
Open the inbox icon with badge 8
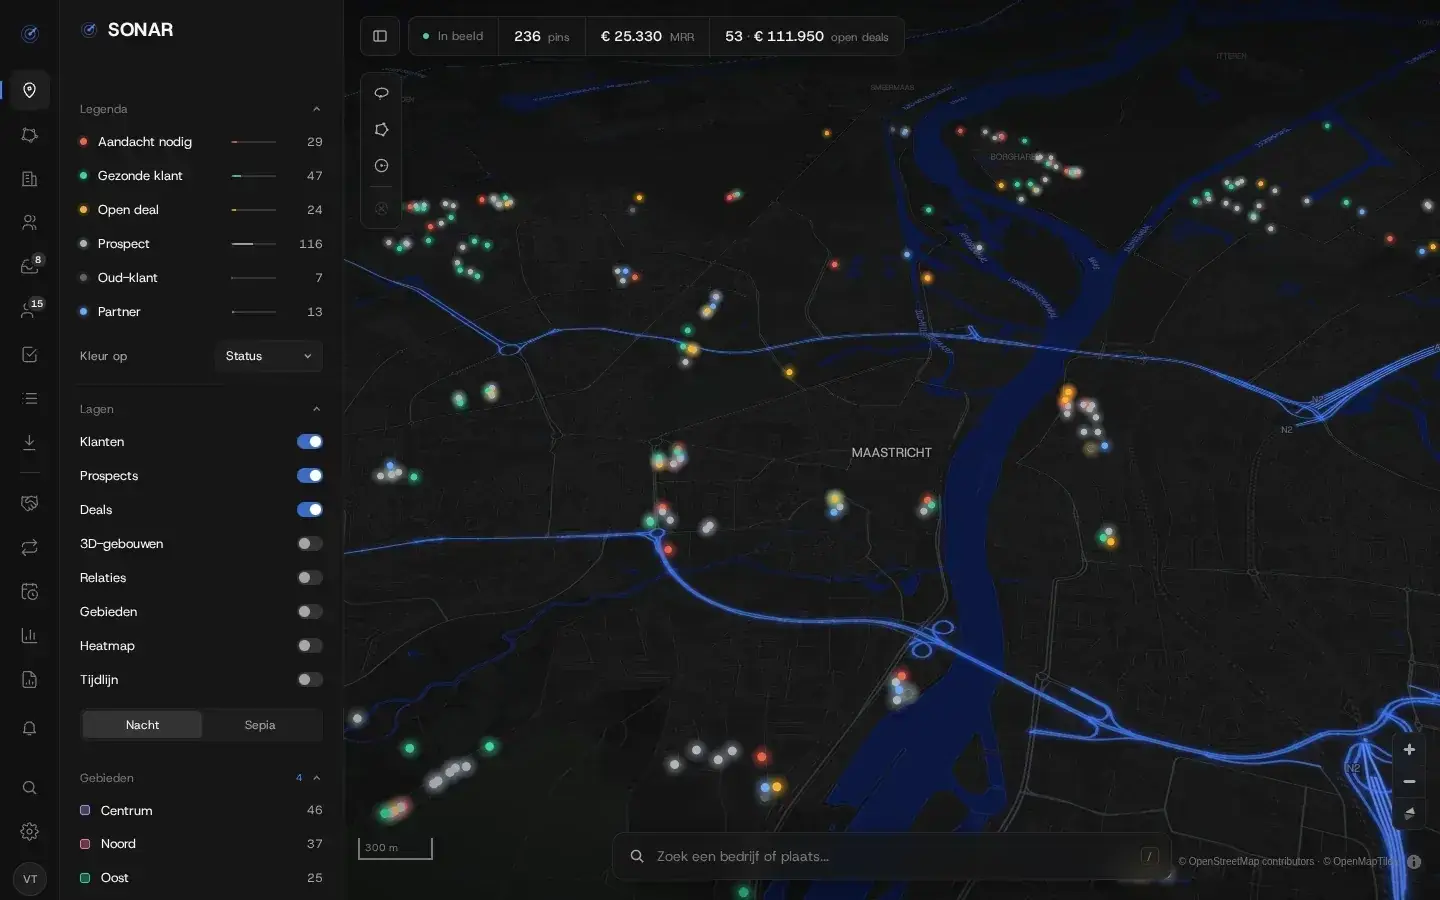(30, 266)
